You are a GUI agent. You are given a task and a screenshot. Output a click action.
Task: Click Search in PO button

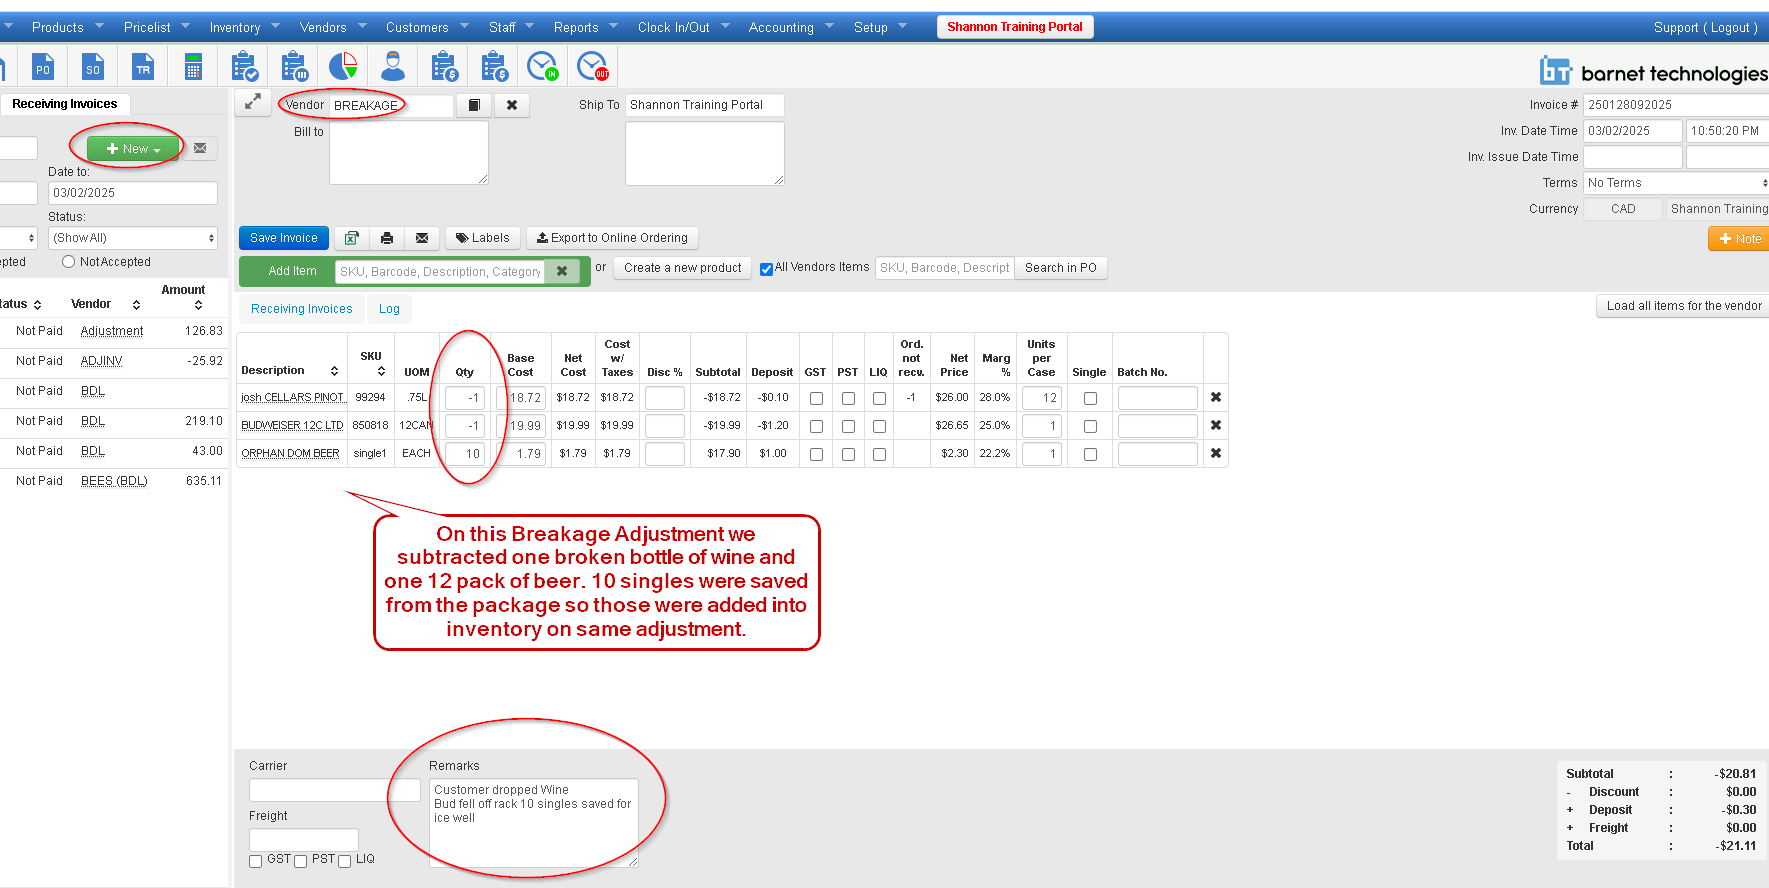pos(1061,268)
